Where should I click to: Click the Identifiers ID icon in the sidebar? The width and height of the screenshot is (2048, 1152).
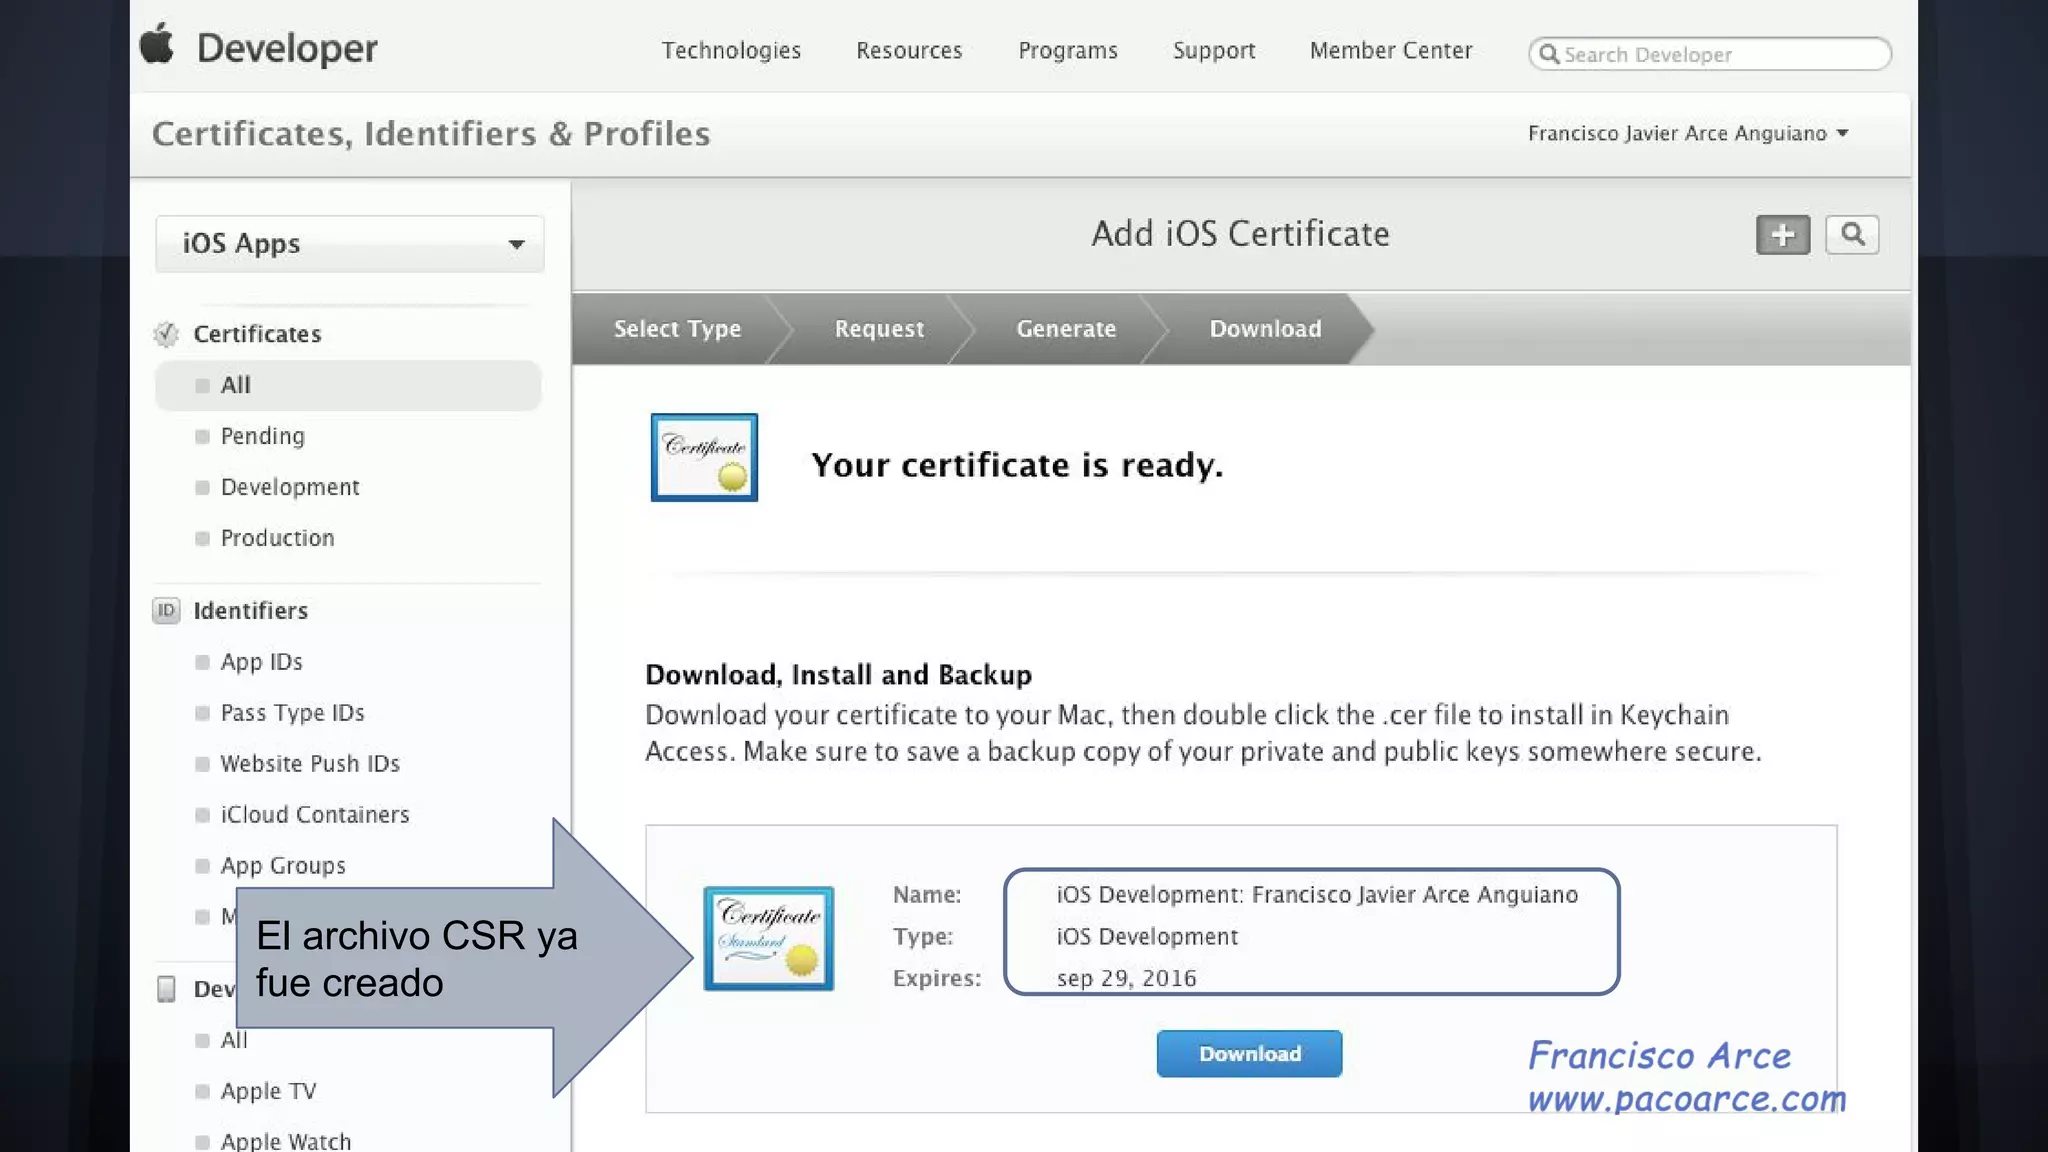point(166,610)
